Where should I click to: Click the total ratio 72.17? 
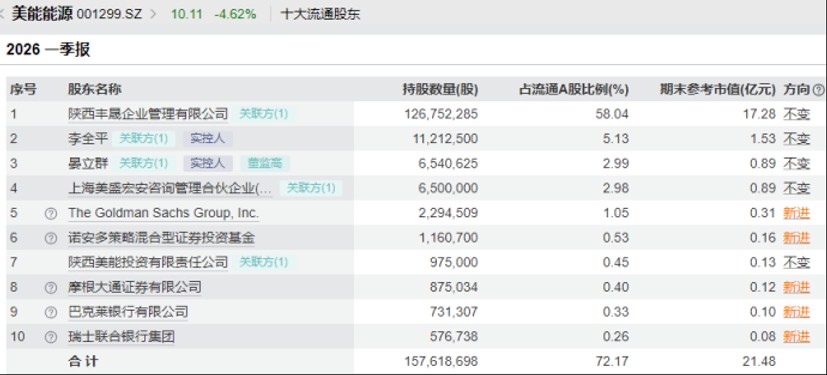tap(613, 361)
